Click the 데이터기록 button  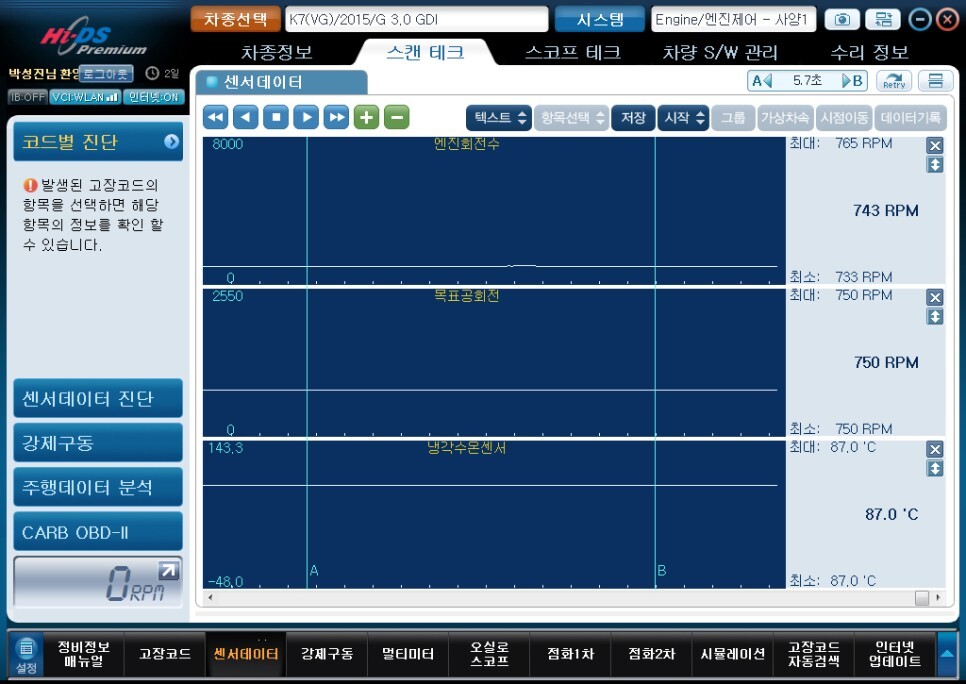911,118
